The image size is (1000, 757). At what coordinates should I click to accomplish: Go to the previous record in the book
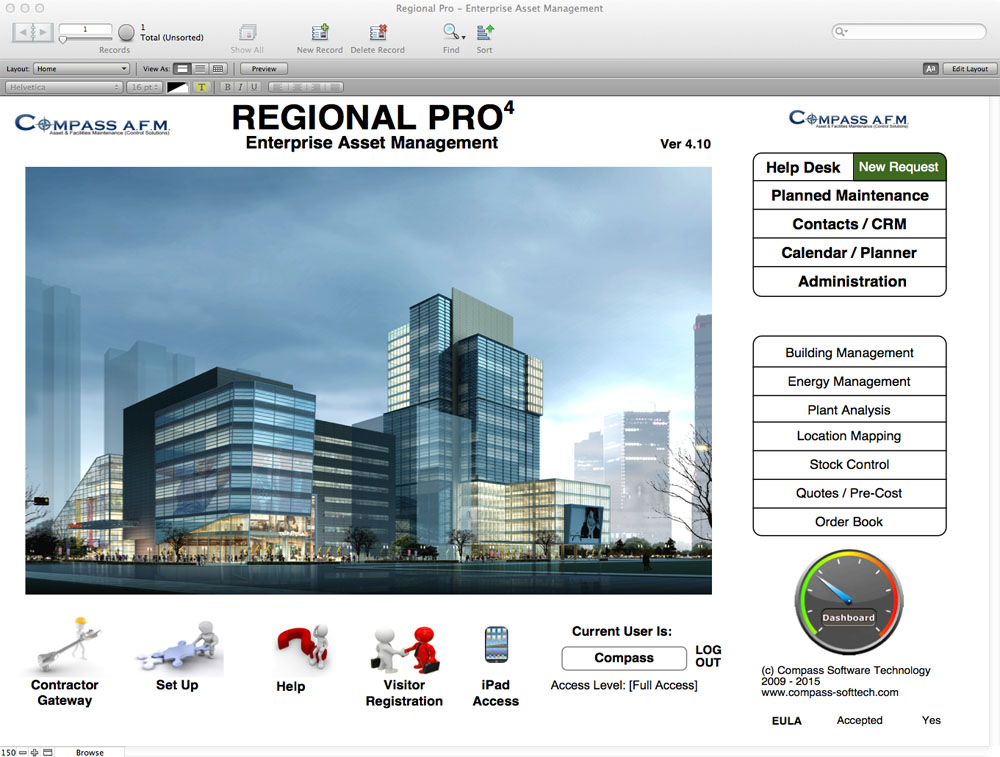[x=22, y=31]
